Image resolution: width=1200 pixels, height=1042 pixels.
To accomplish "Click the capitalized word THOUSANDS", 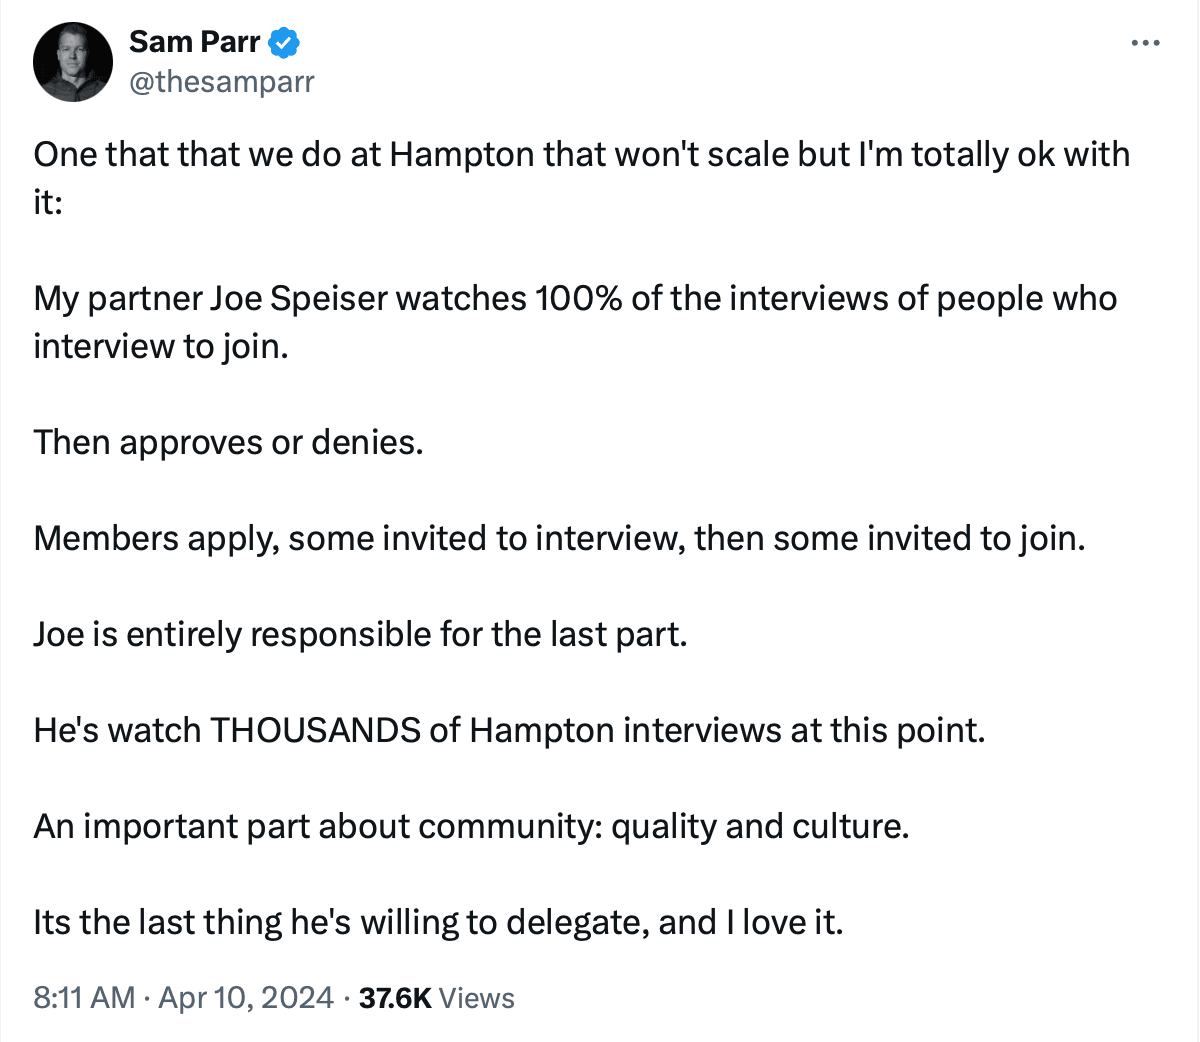I will tap(314, 731).
